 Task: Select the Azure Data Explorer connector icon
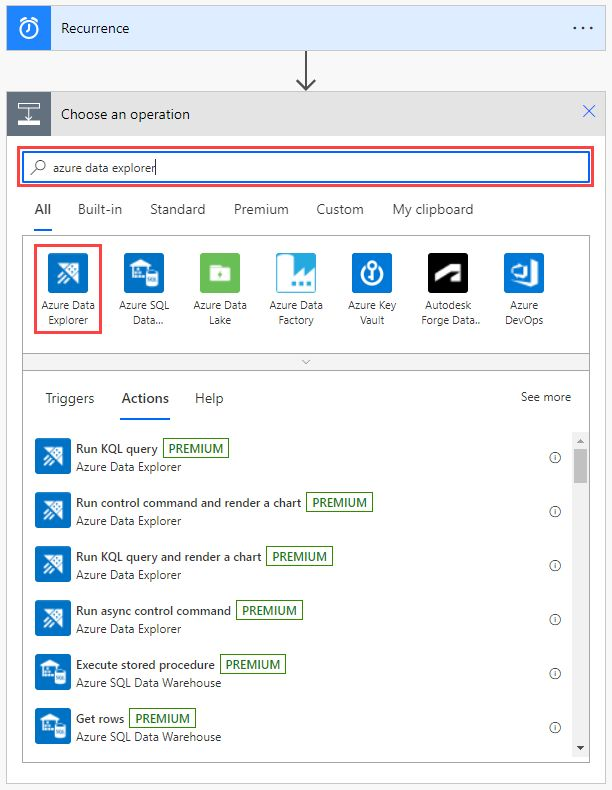click(x=68, y=273)
